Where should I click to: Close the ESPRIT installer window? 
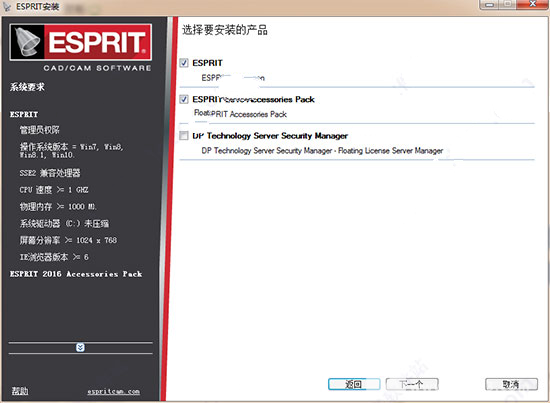click(x=532, y=5)
